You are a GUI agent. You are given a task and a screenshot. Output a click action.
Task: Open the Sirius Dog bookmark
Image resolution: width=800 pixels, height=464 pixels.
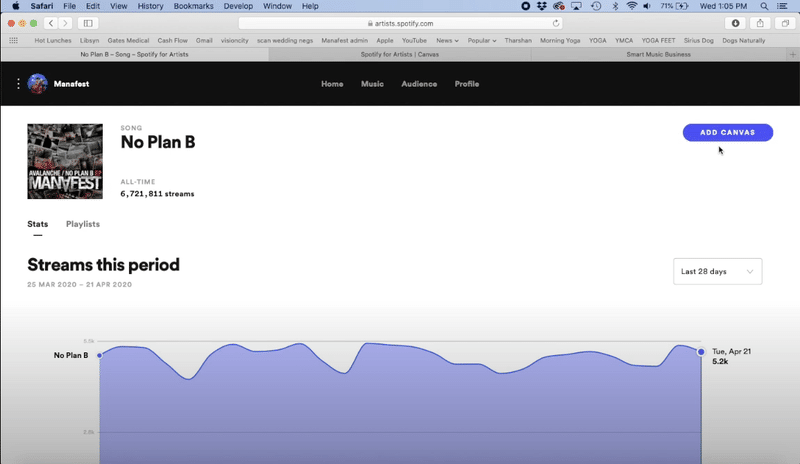[698, 40]
